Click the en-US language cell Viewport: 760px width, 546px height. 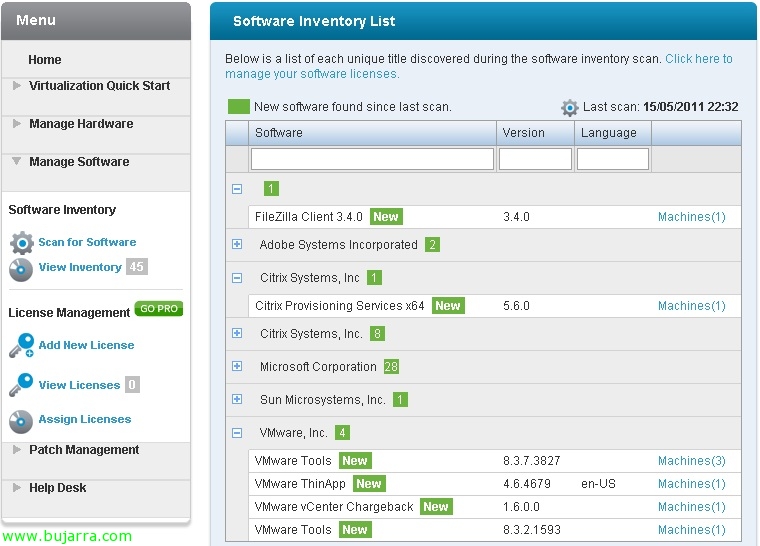[598, 484]
